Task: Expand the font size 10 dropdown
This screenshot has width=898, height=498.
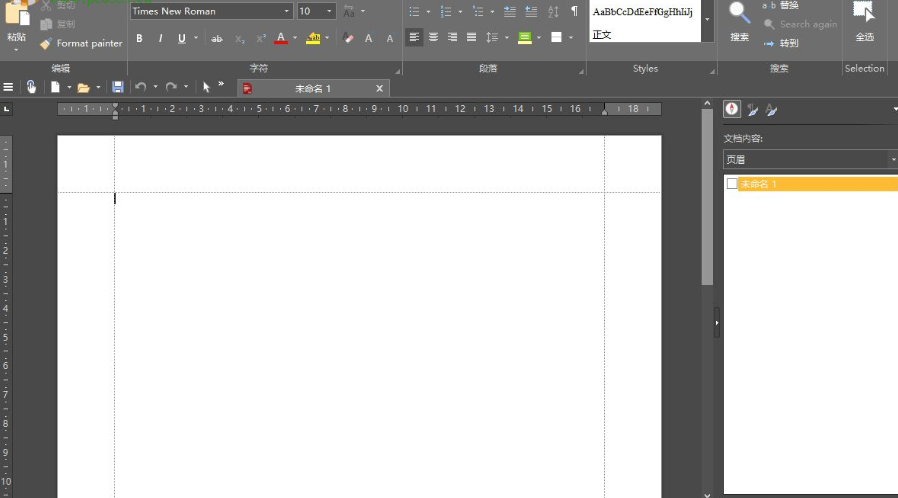Action: point(330,12)
